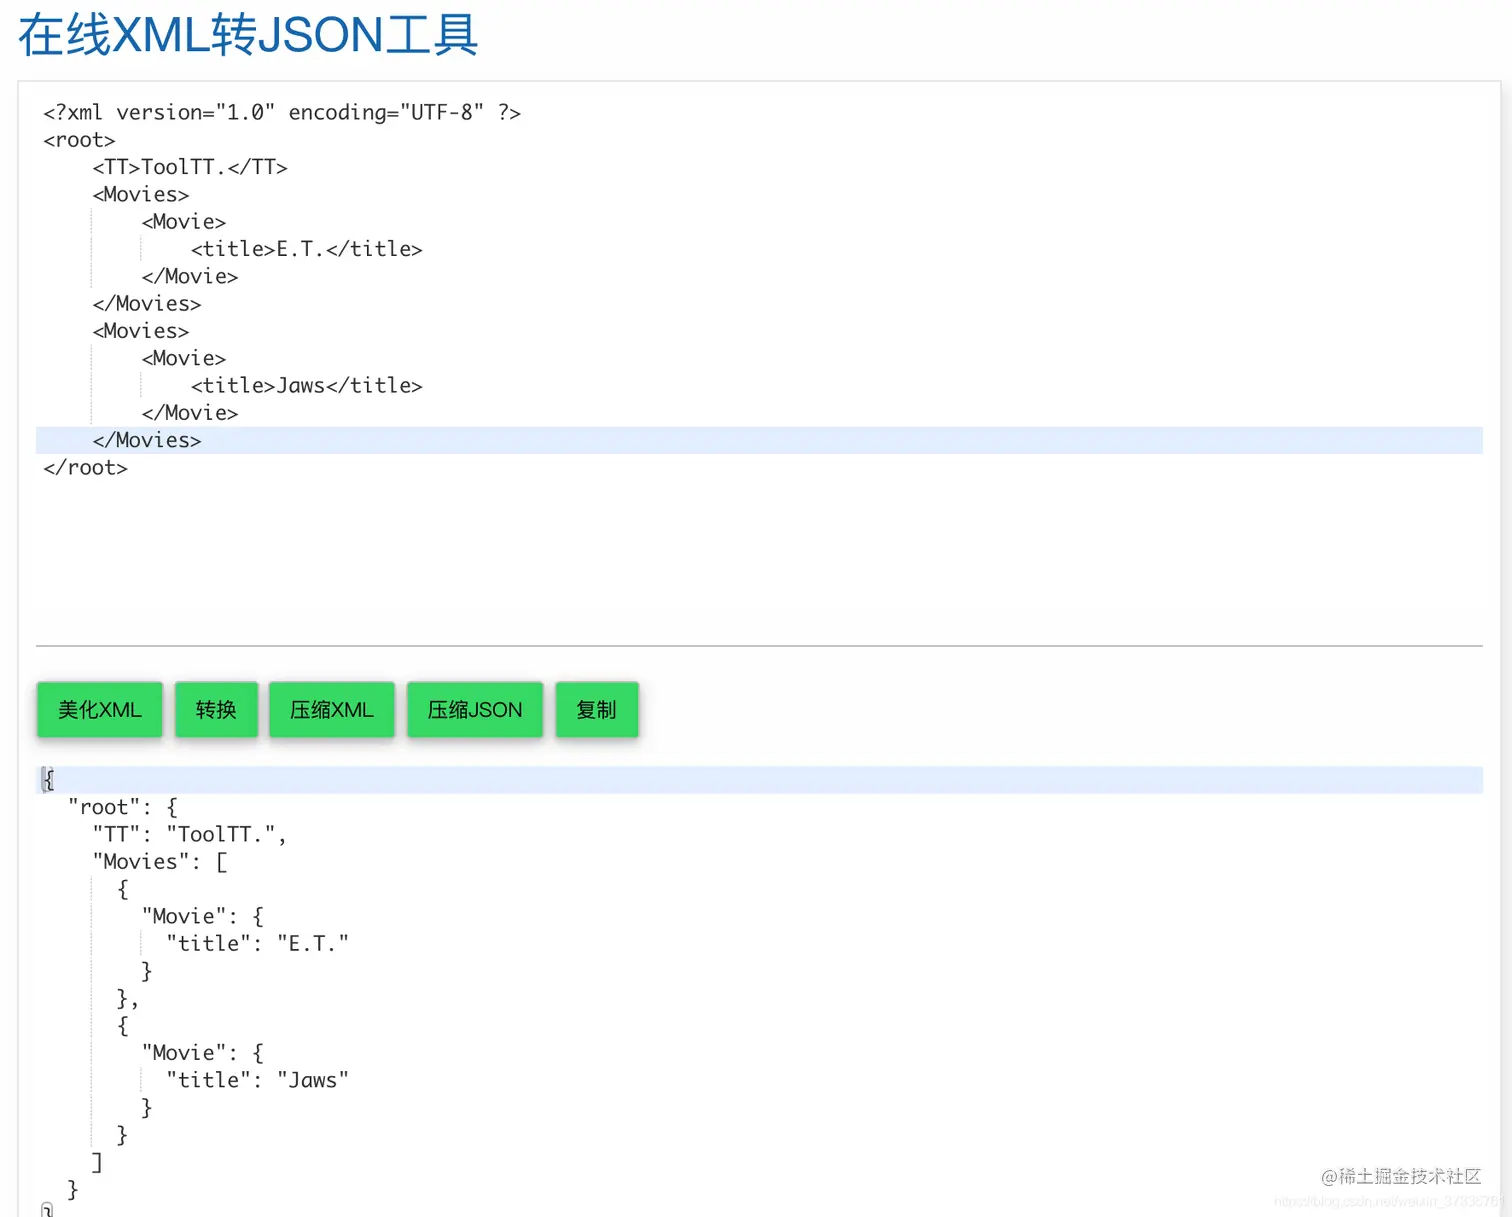Click the </root> closing tag line
1512x1217 pixels.
click(x=85, y=468)
